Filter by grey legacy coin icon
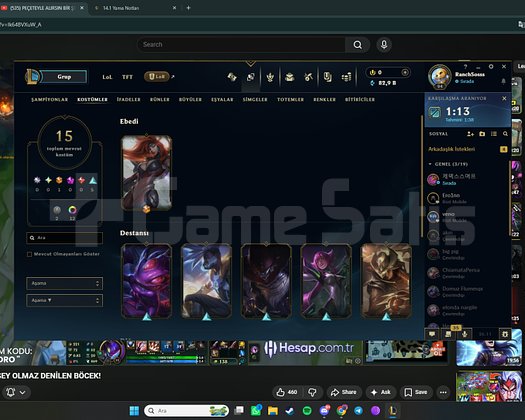This screenshot has height=420, width=525. pos(57,210)
